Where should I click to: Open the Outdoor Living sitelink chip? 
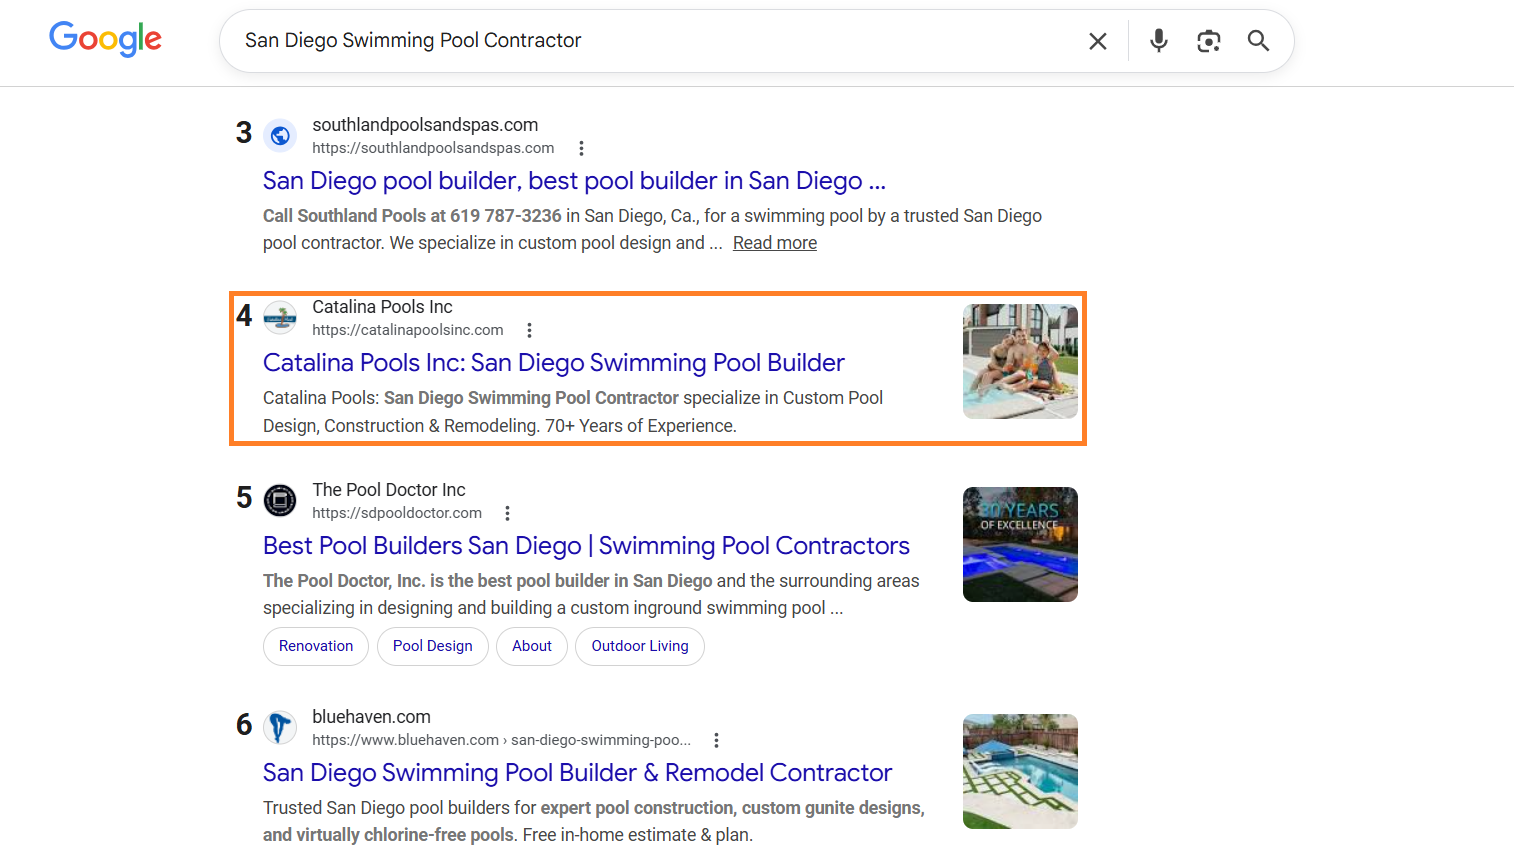click(x=639, y=646)
